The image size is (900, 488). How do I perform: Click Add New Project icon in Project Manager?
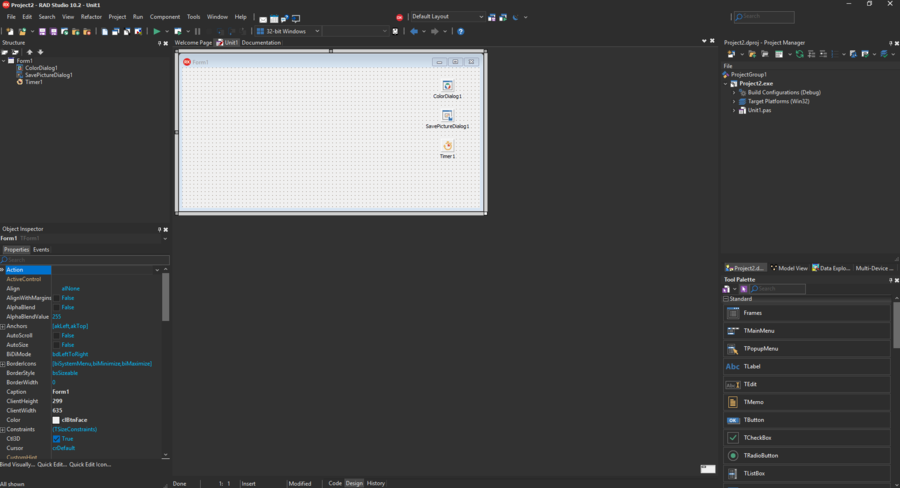pyautogui.click(x=731, y=54)
